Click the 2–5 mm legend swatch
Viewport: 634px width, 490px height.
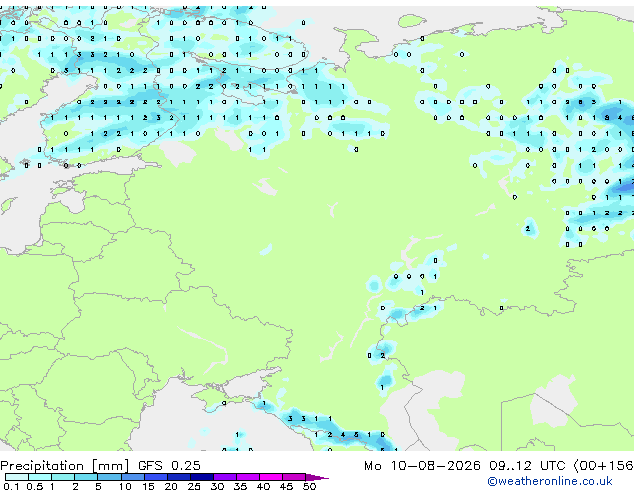coord(86,477)
